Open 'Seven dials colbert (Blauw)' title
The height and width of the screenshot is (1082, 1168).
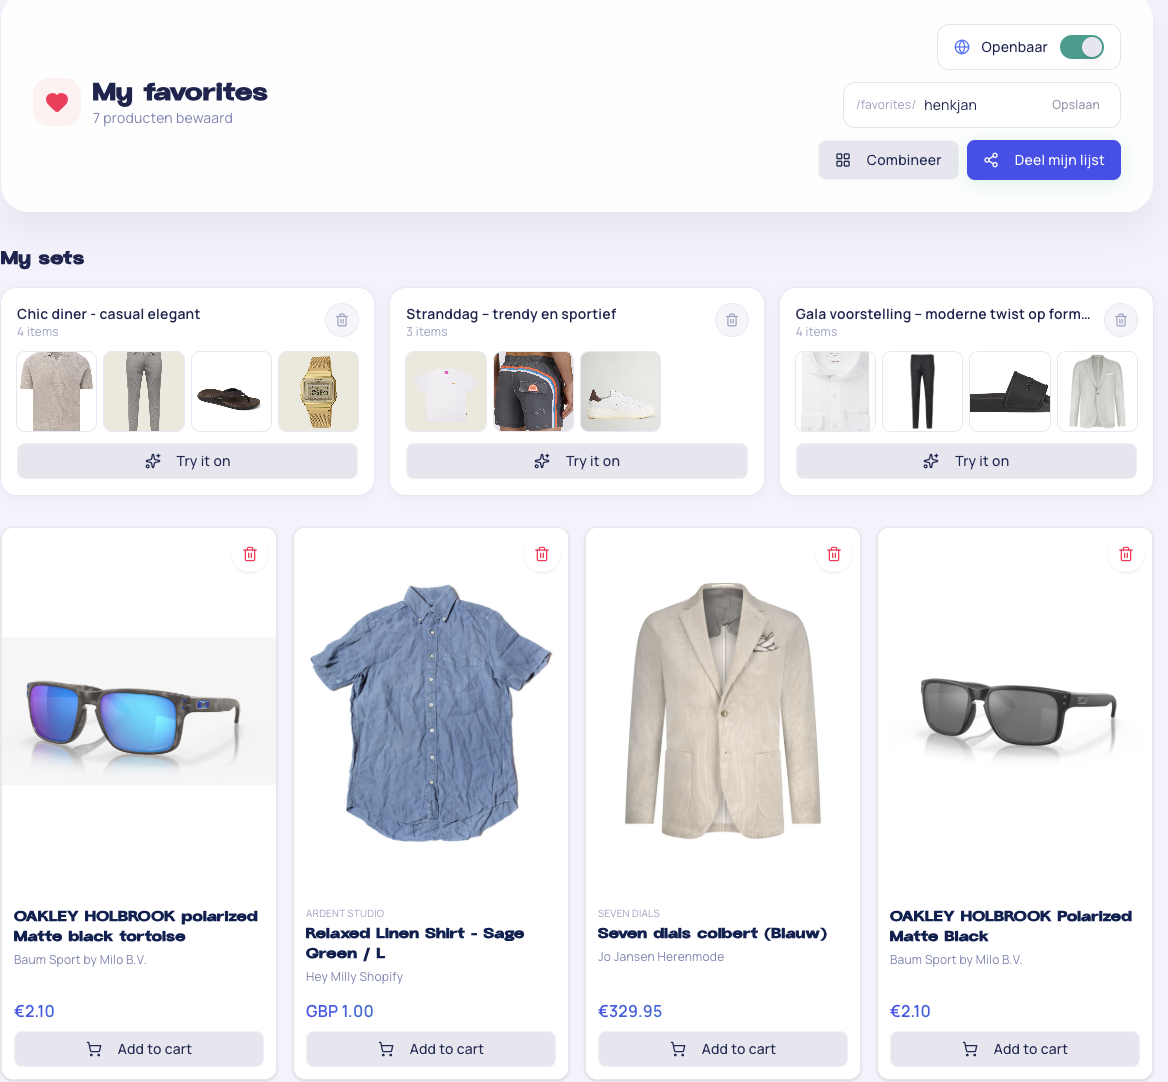[712, 933]
